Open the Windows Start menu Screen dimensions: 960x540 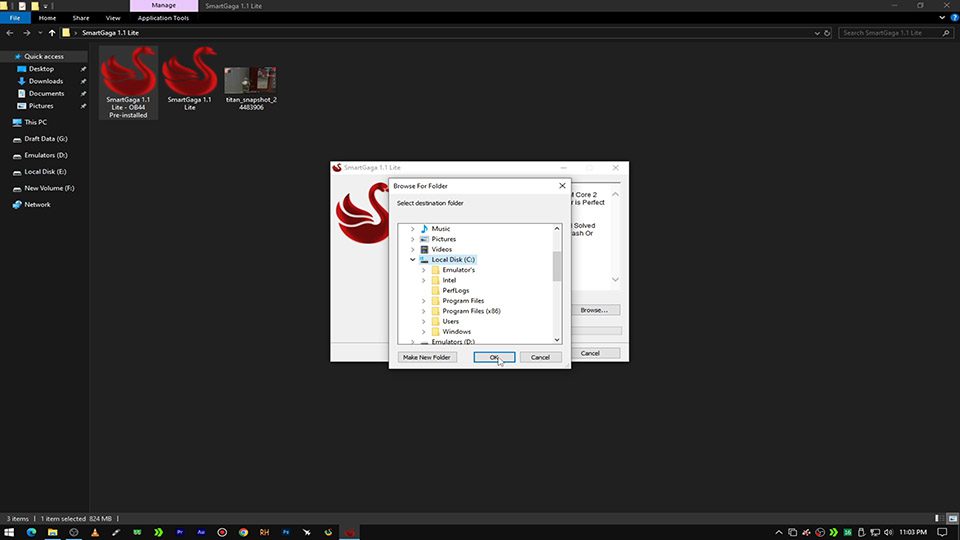coord(9,533)
